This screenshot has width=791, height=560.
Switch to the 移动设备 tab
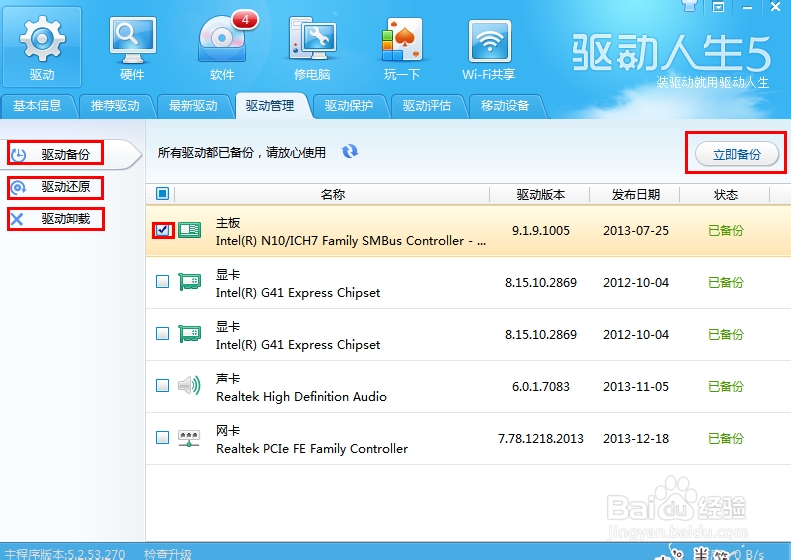pos(505,106)
